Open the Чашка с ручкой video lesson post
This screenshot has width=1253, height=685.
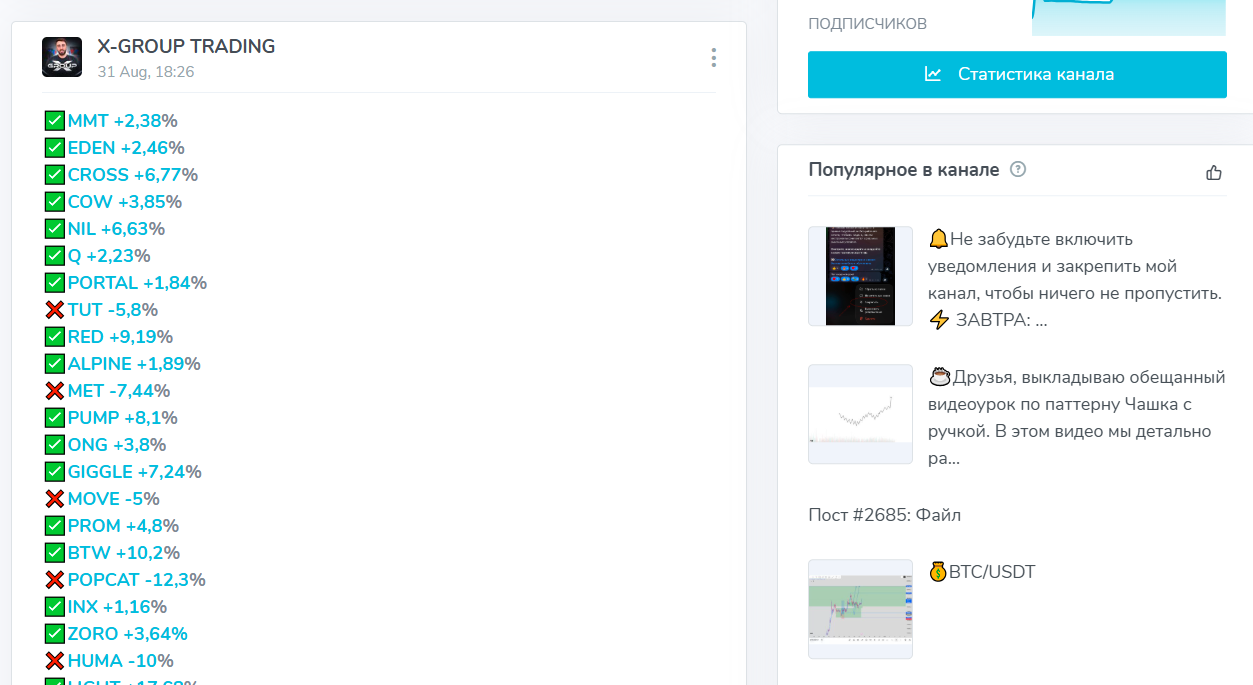[x=1077, y=418]
